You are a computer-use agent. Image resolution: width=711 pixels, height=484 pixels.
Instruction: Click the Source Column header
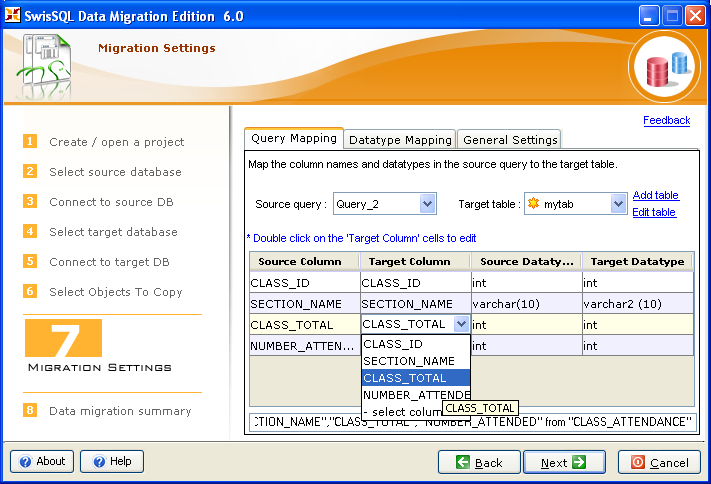tap(304, 261)
